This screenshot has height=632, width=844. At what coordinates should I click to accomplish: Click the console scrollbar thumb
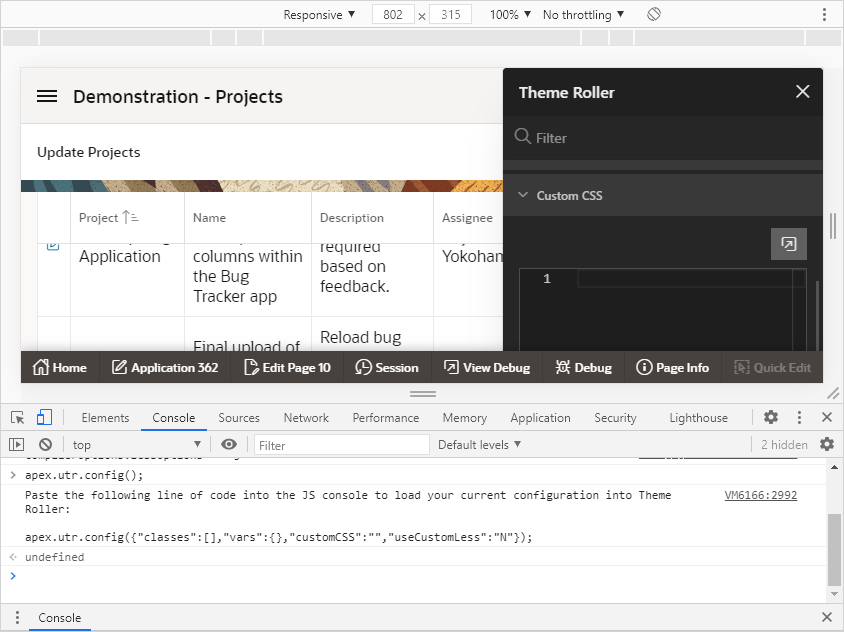pos(834,549)
